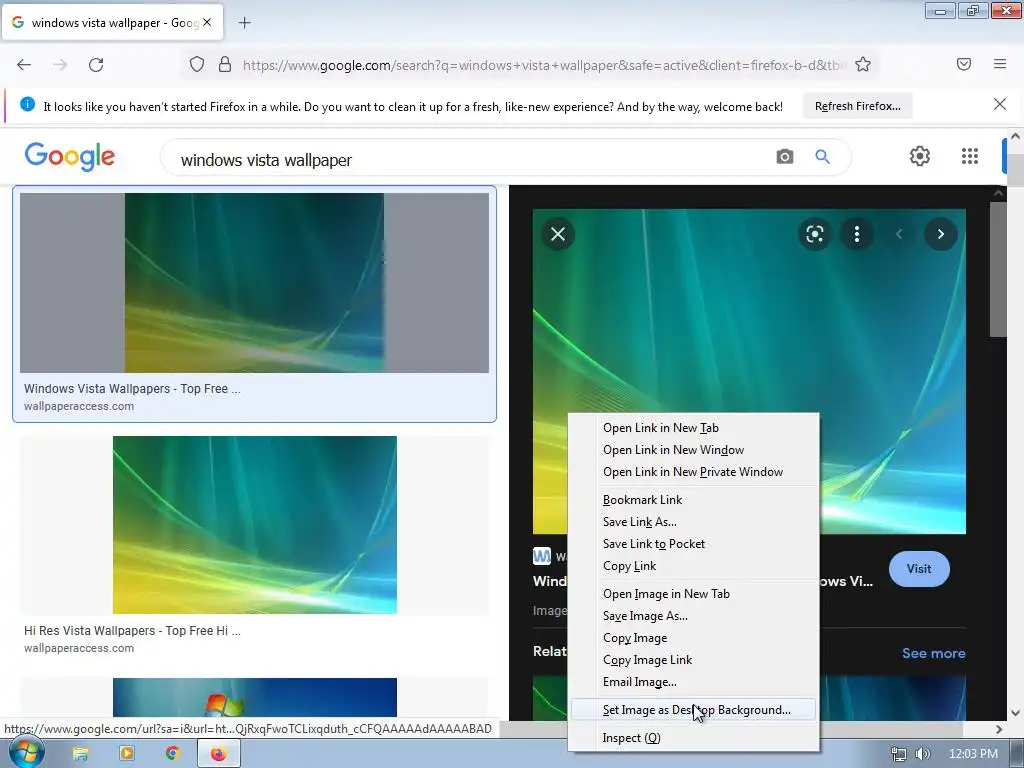Viewport: 1024px width, 768px height.
Task: Select Inspect (Q) entry
Action: [694, 738]
